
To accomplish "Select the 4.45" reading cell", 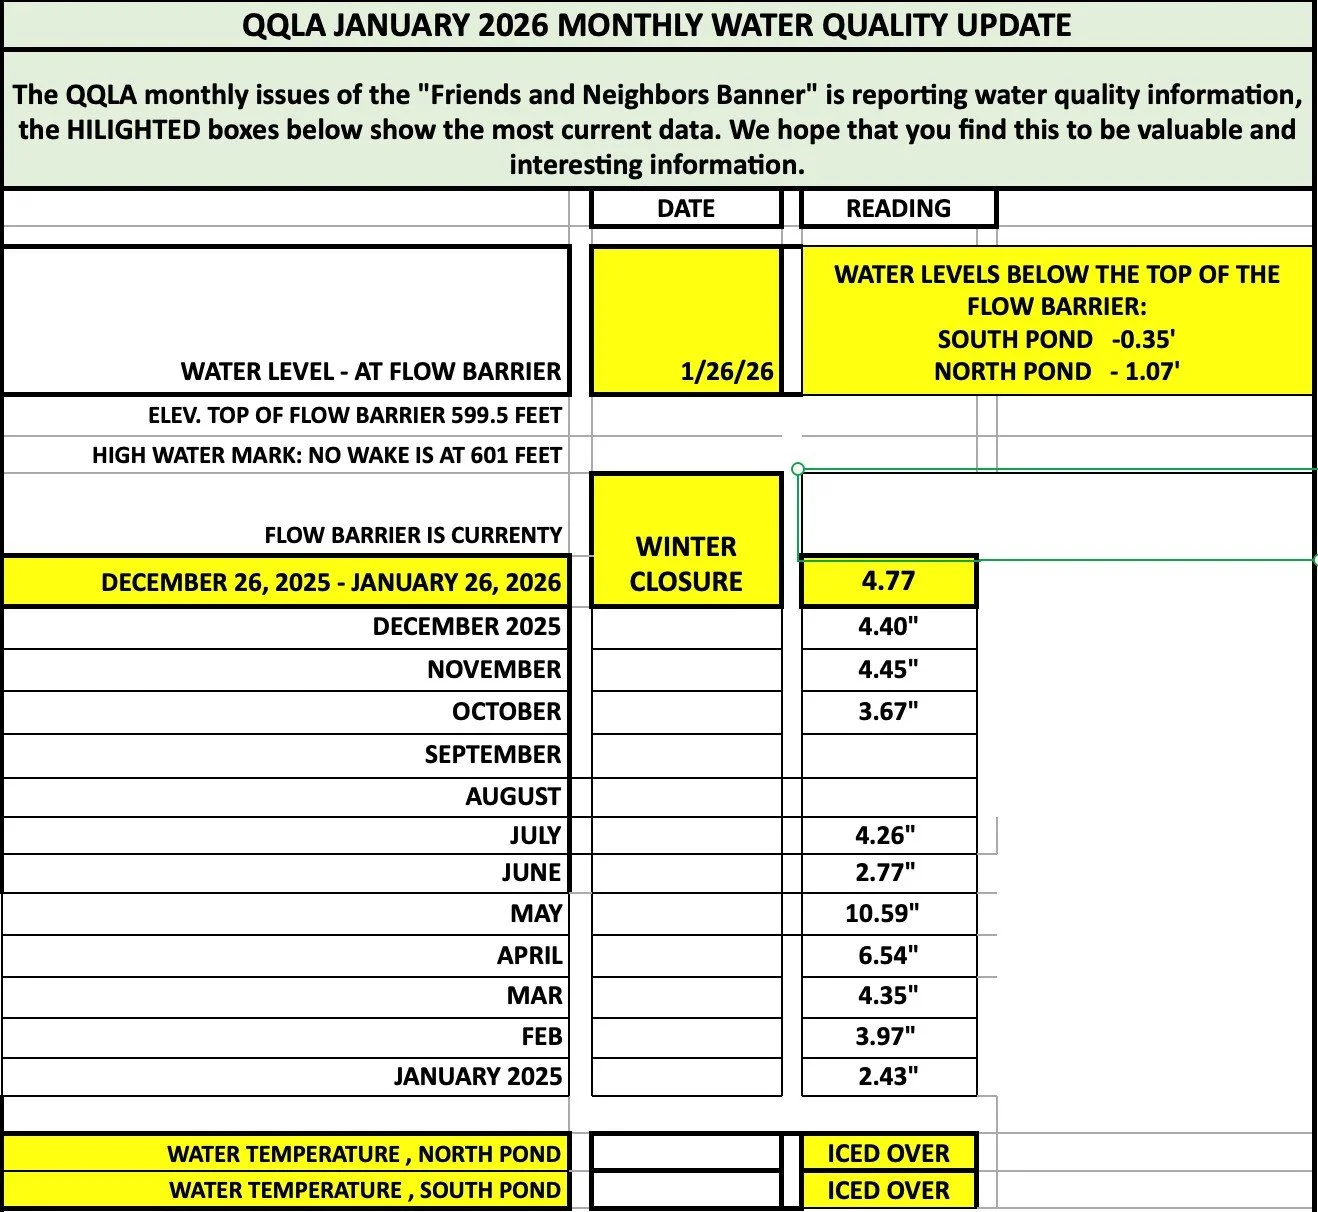I will 888,670.
